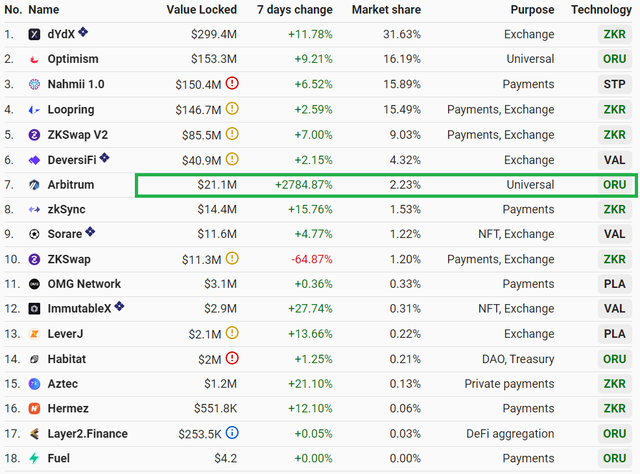The width and height of the screenshot is (640, 474).
Task: Click the STP technology badge for Nahmii
Action: click(x=615, y=85)
